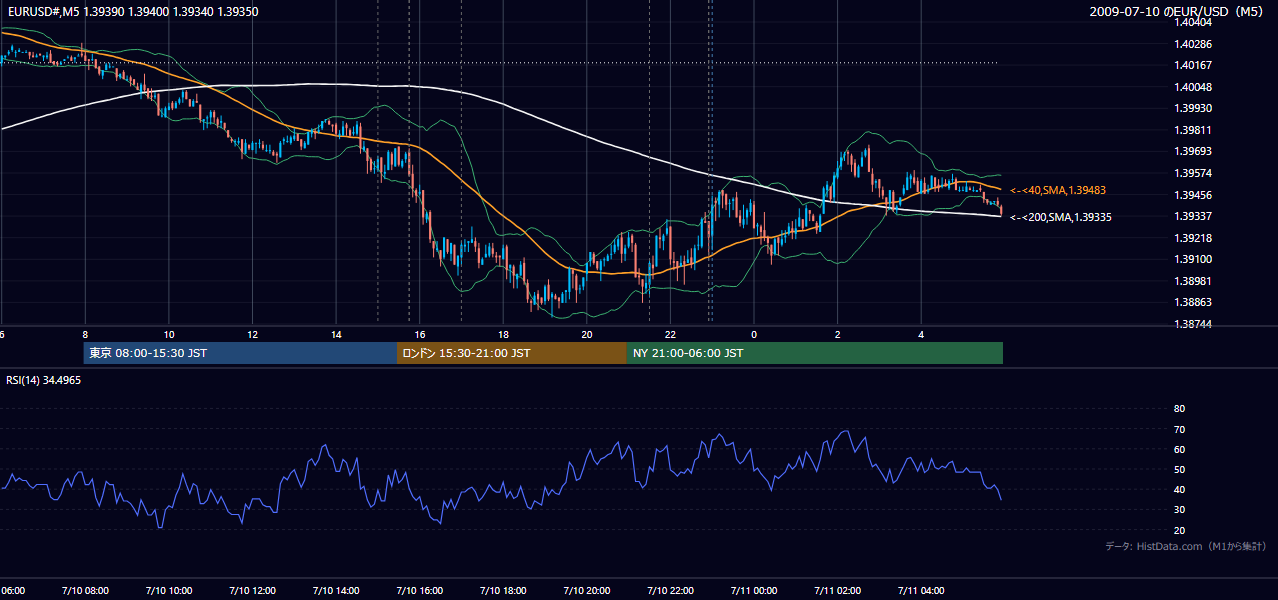The width and height of the screenshot is (1278, 600).
Task: Click price axis value 1.40286
Action: [1193, 44]
